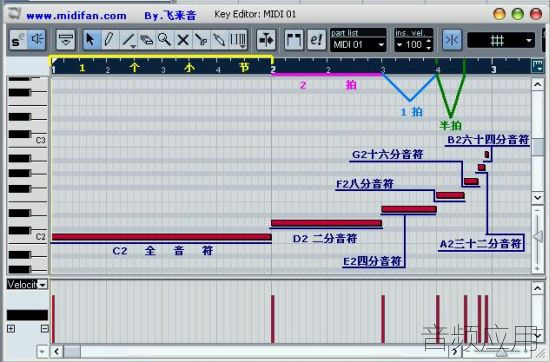Click the Show part borders button

294,40
